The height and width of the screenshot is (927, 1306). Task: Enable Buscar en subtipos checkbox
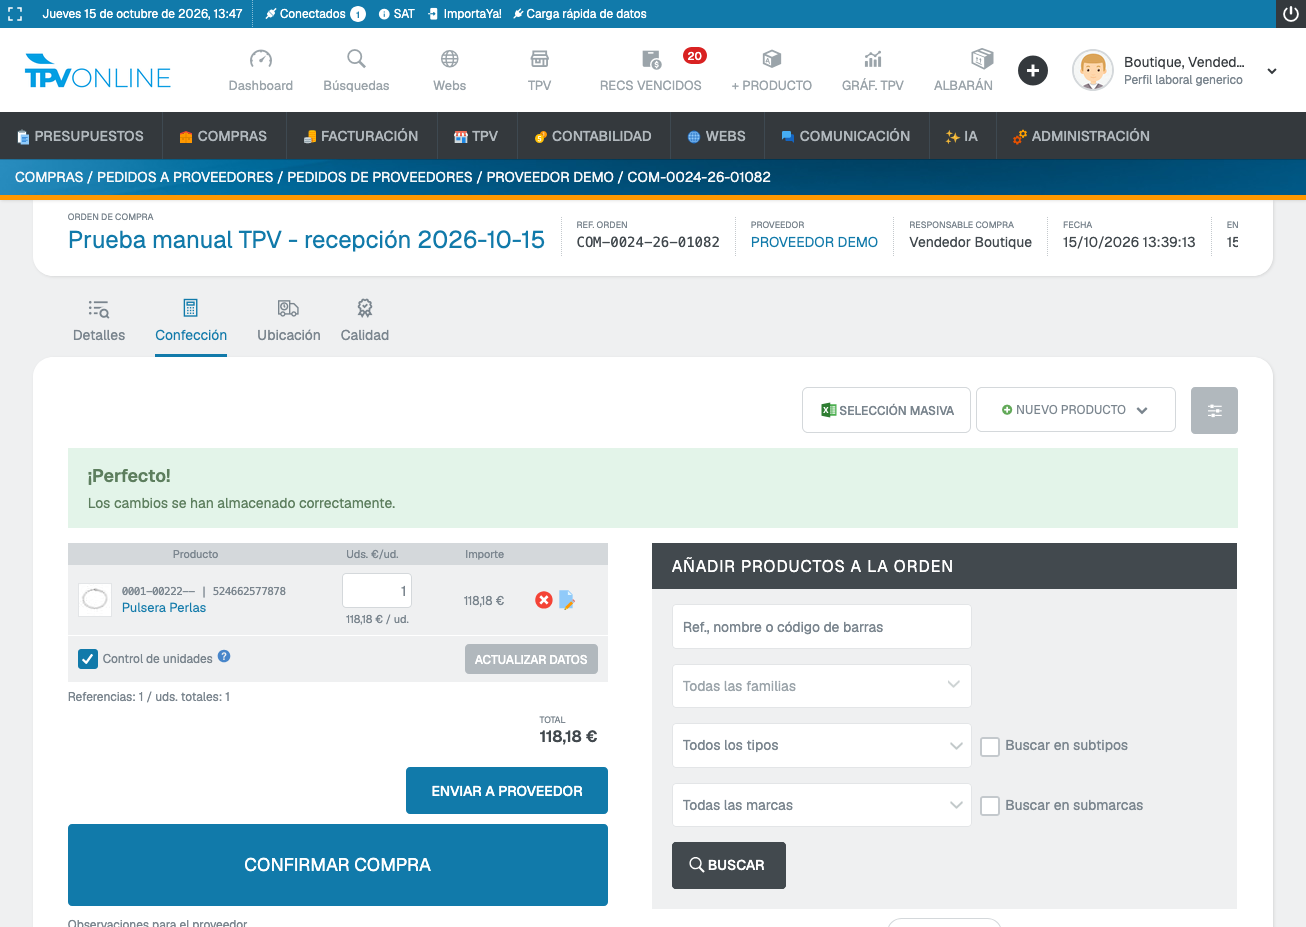pyautogui.click(x=990, y=746)
